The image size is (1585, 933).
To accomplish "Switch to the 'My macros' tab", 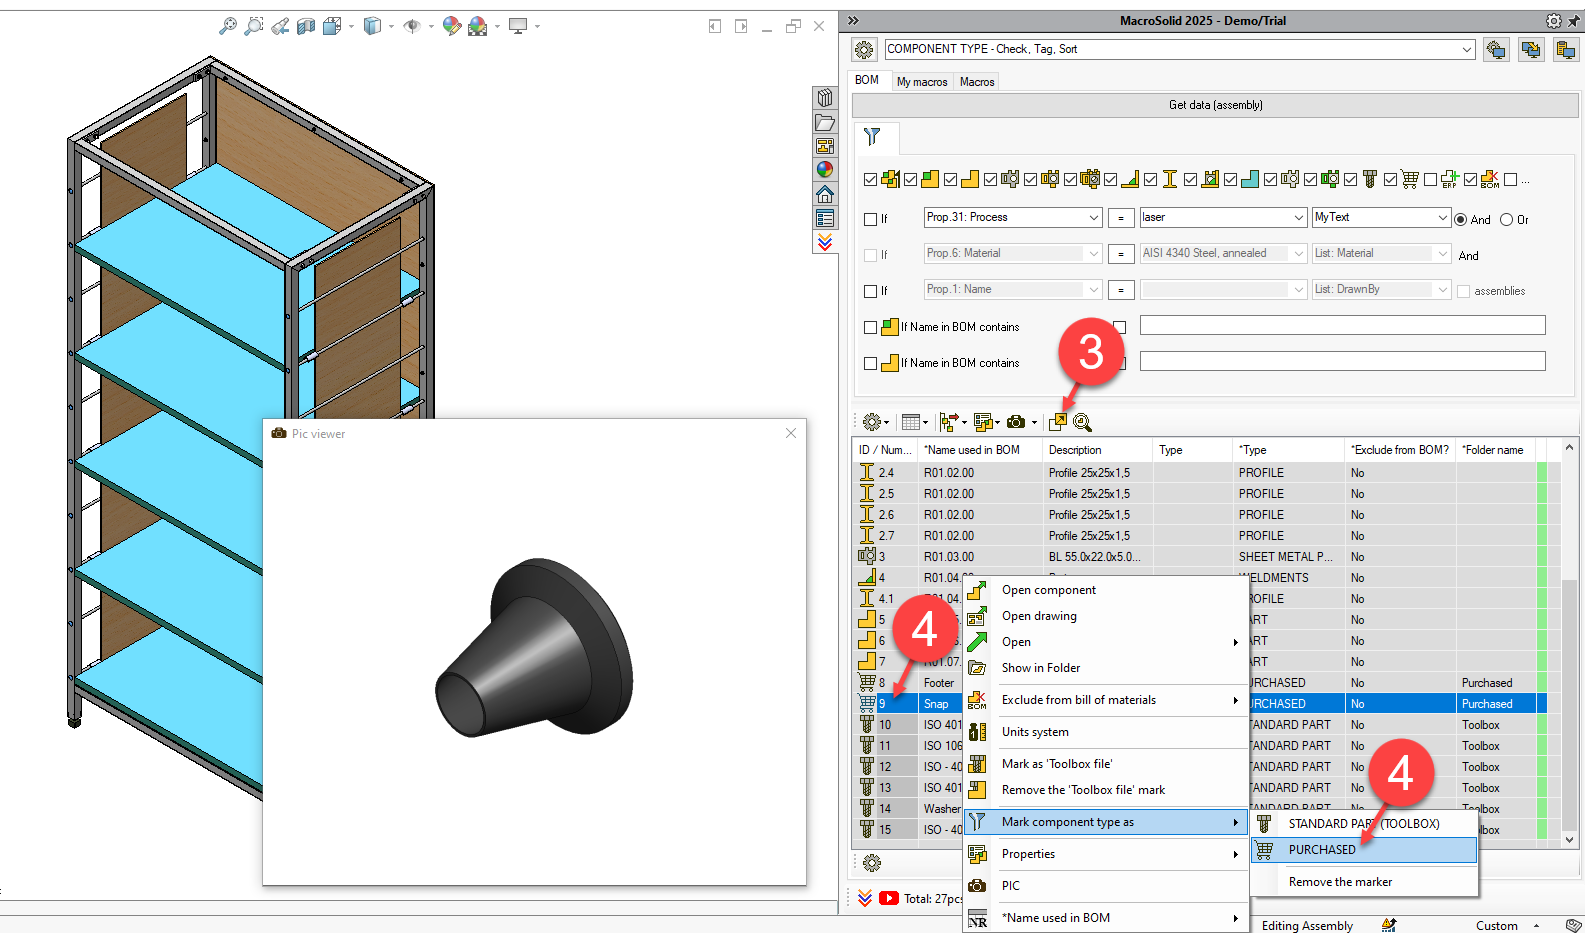I will coord(922,82).
